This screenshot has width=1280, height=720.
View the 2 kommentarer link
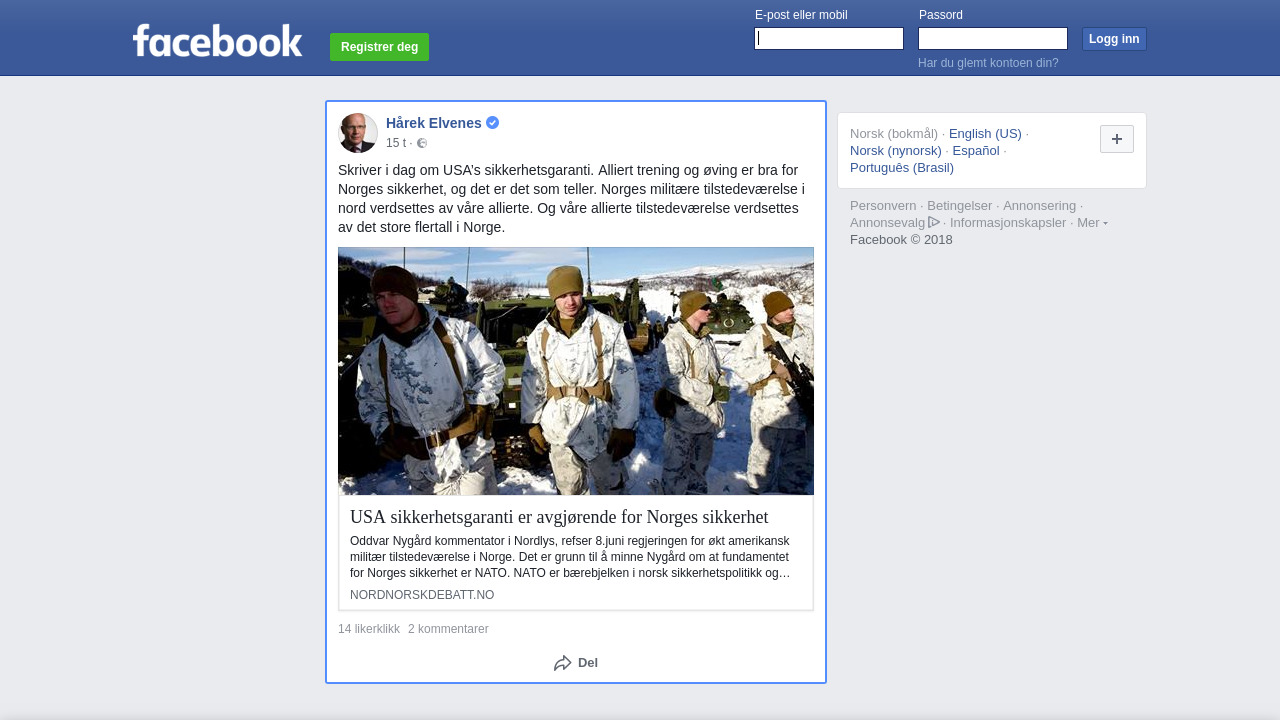448,629
